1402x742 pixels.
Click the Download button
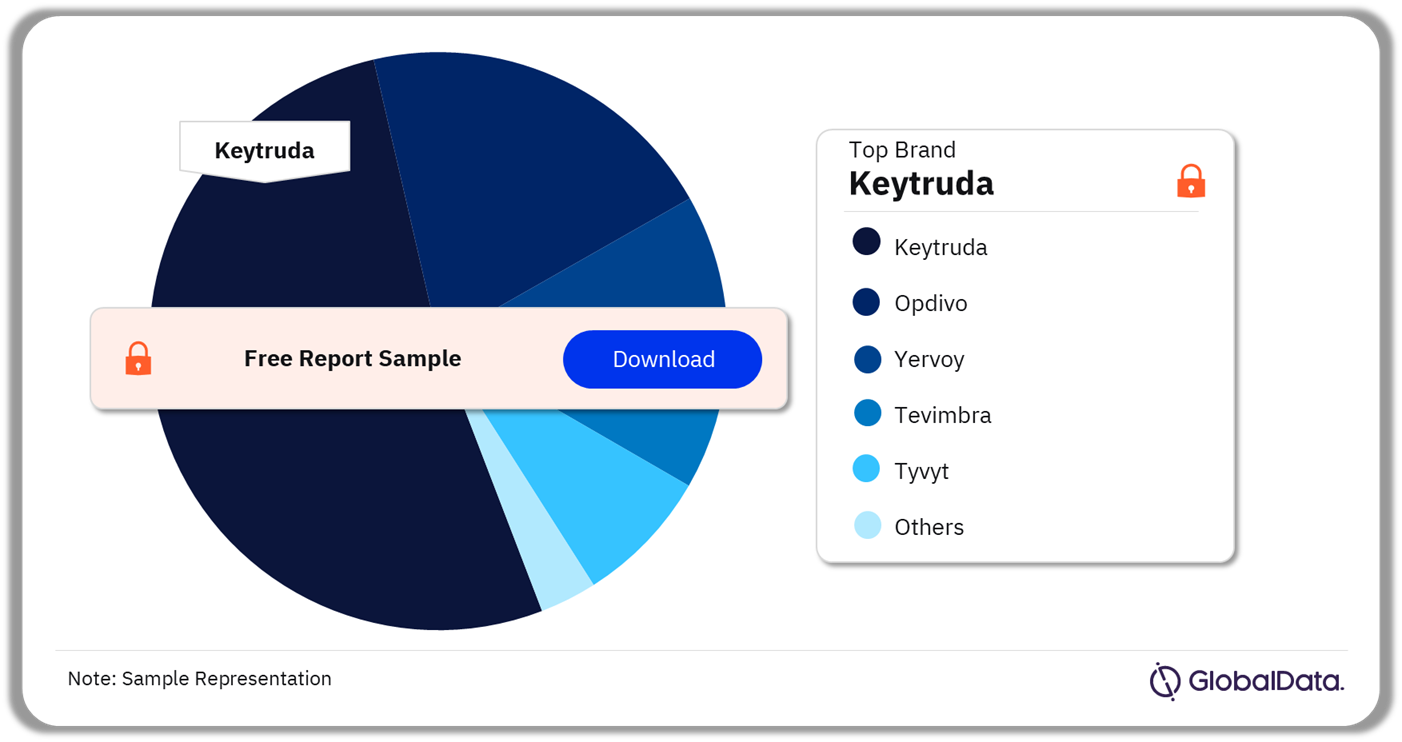click(662, 359)
